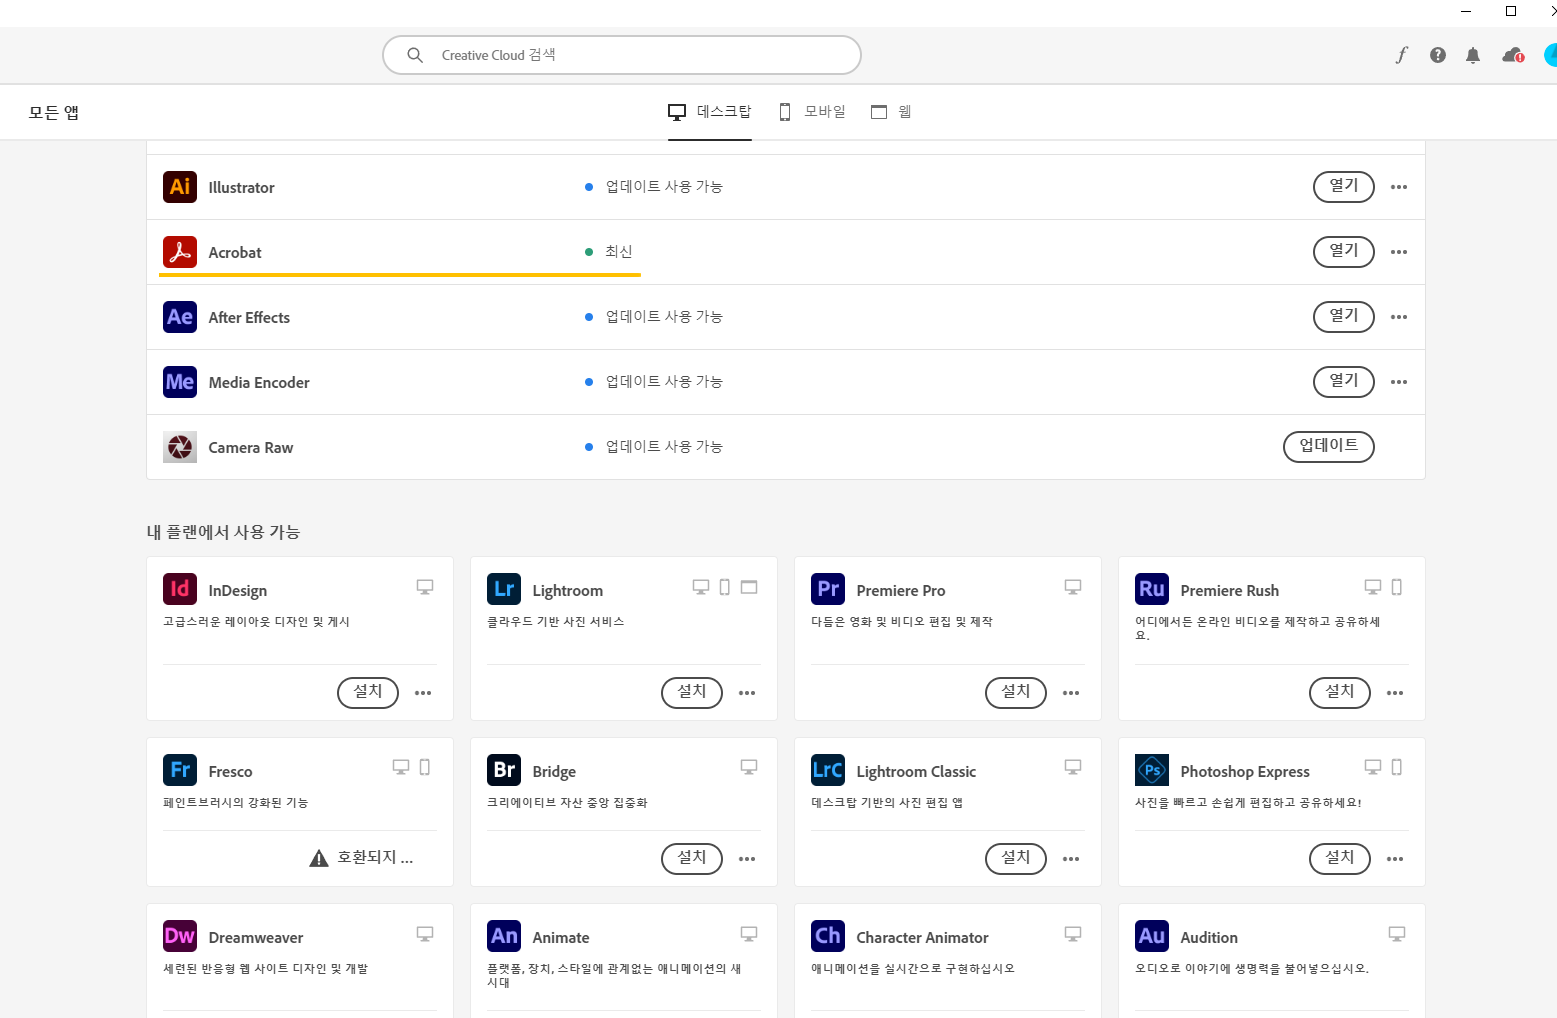Open the help question mark icon
1557x1018 pixels.
coord(1438,55)
